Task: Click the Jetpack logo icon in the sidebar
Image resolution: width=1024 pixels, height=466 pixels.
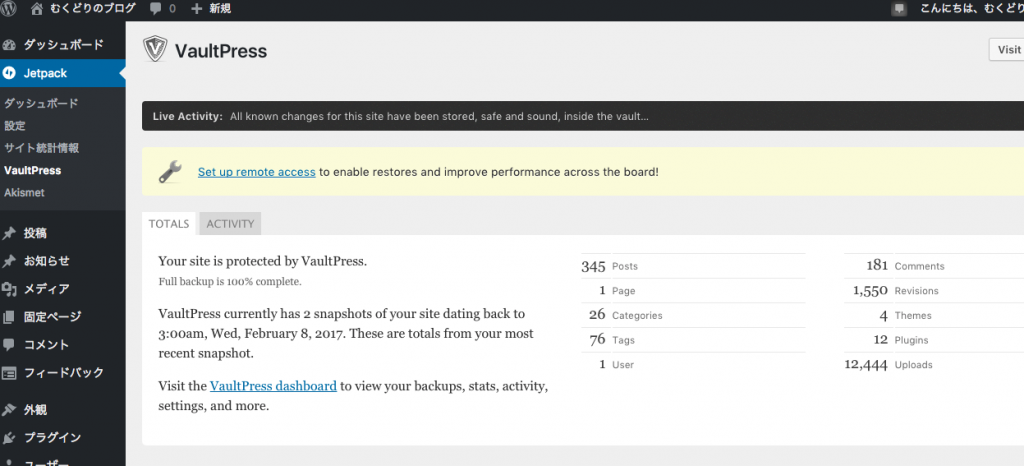Action: coord(9,73)
